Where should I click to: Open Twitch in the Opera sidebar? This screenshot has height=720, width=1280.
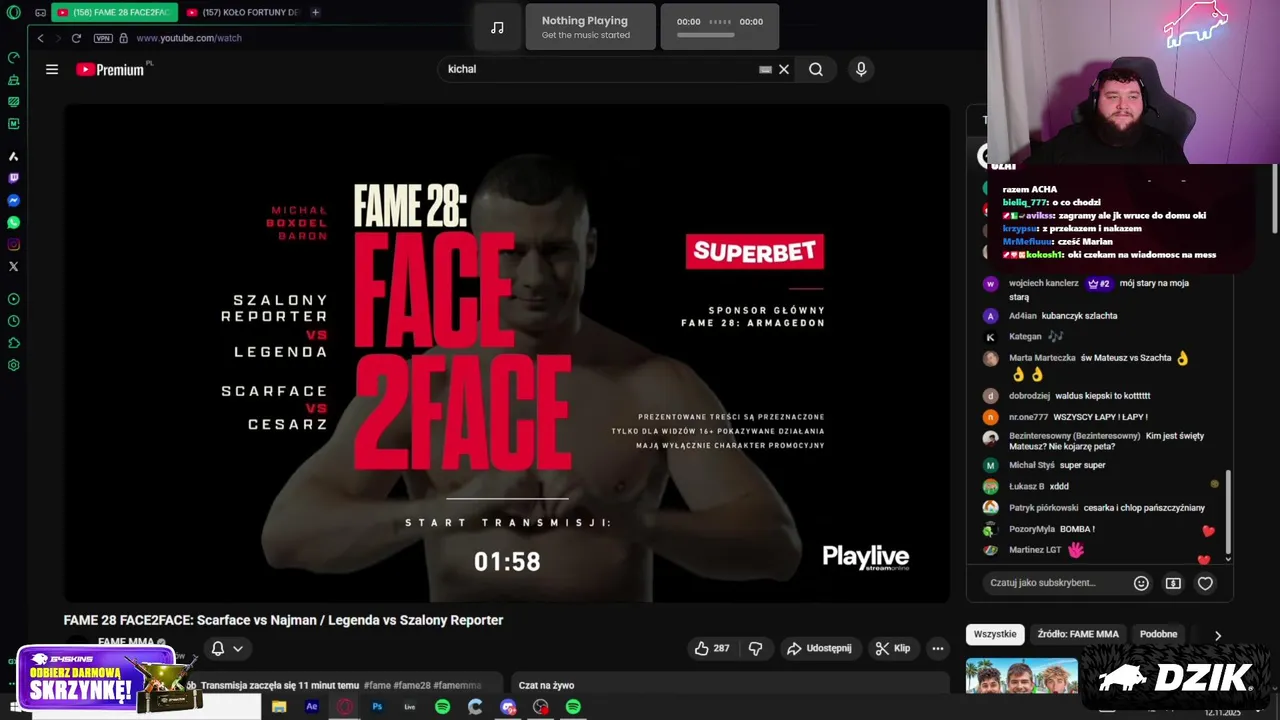[x=13, y=178]
